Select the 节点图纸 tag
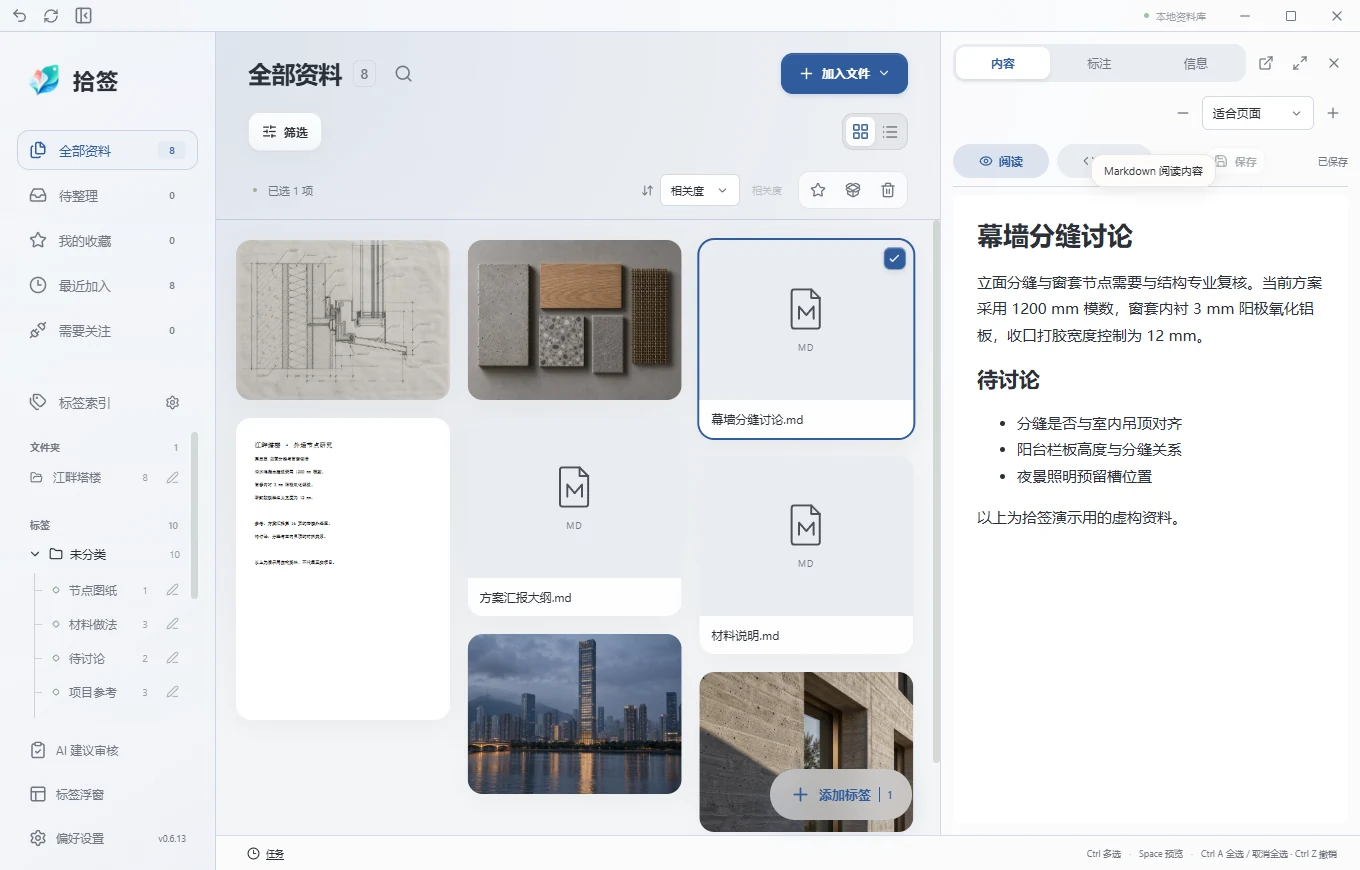1360x870 pixels. [x=95, y=590]
